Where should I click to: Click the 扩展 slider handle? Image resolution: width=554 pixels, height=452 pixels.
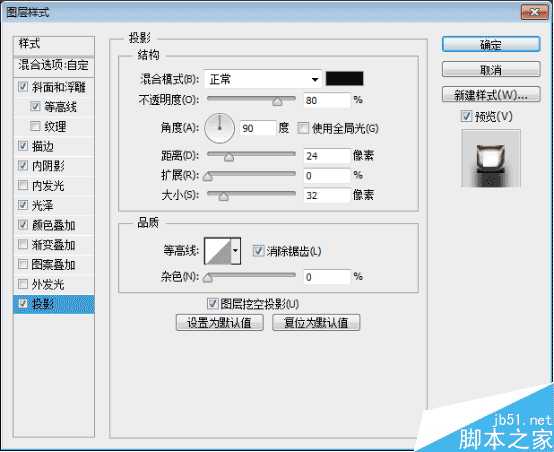coord(208,176)
